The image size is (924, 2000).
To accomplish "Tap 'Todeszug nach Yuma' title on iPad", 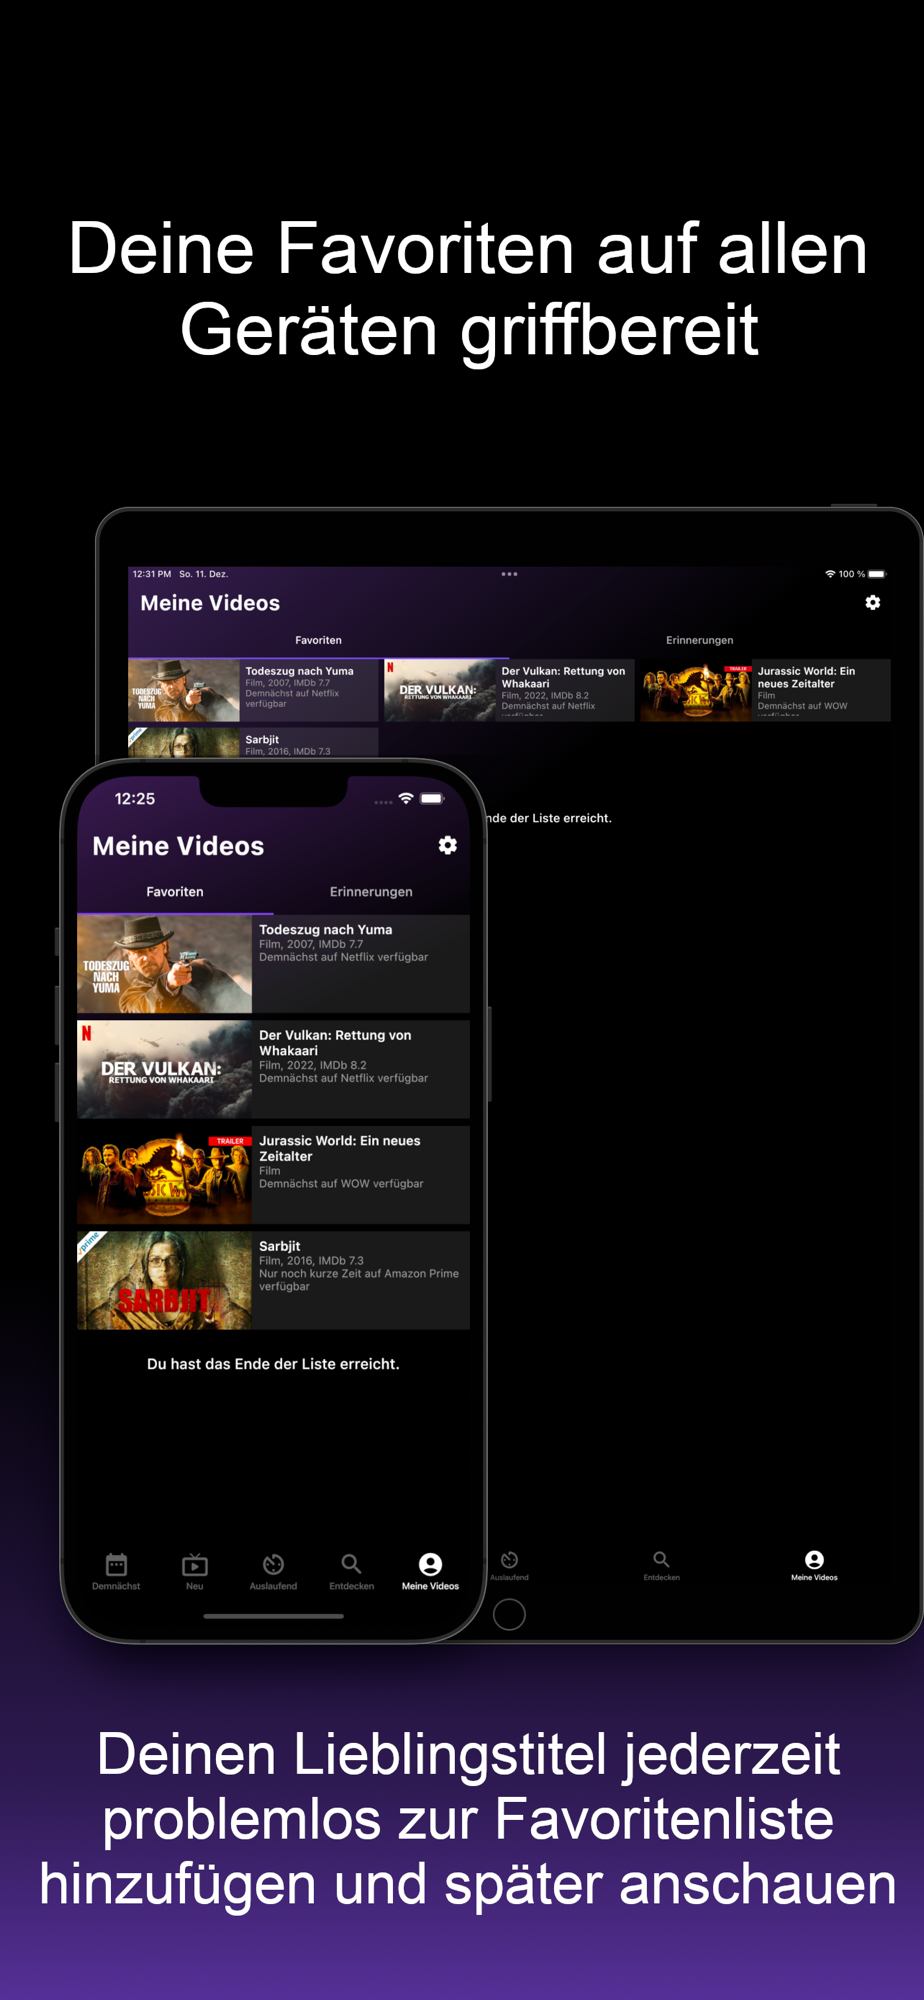I will click(x=299, y=671).
